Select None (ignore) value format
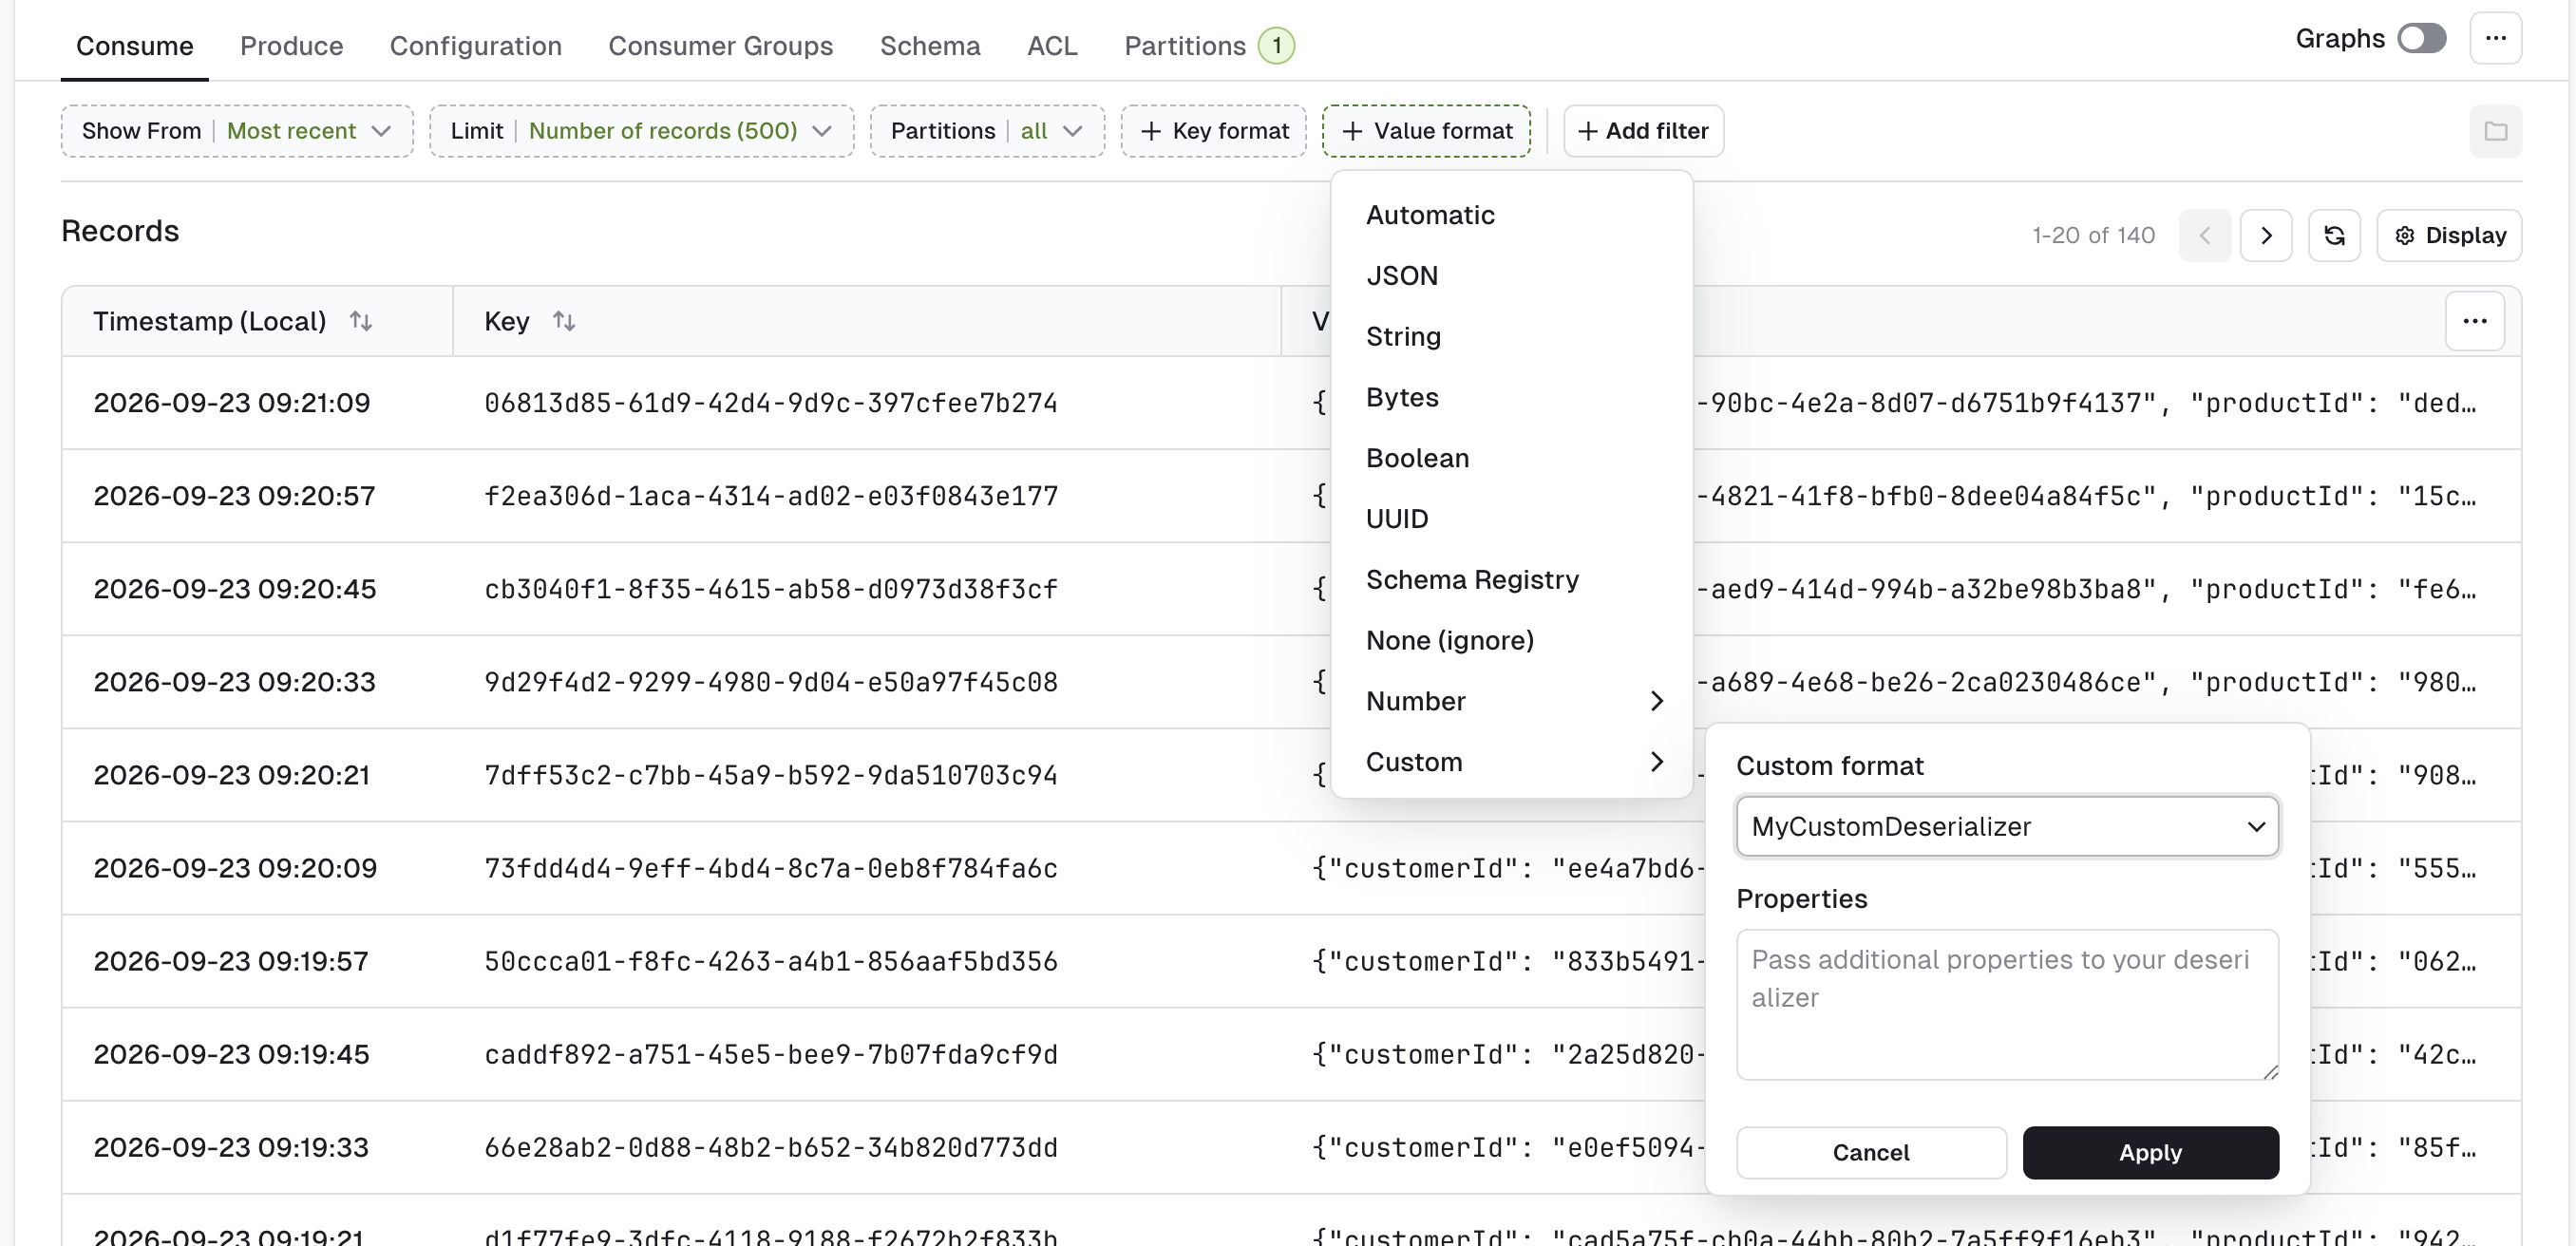 pos(1511,640)
